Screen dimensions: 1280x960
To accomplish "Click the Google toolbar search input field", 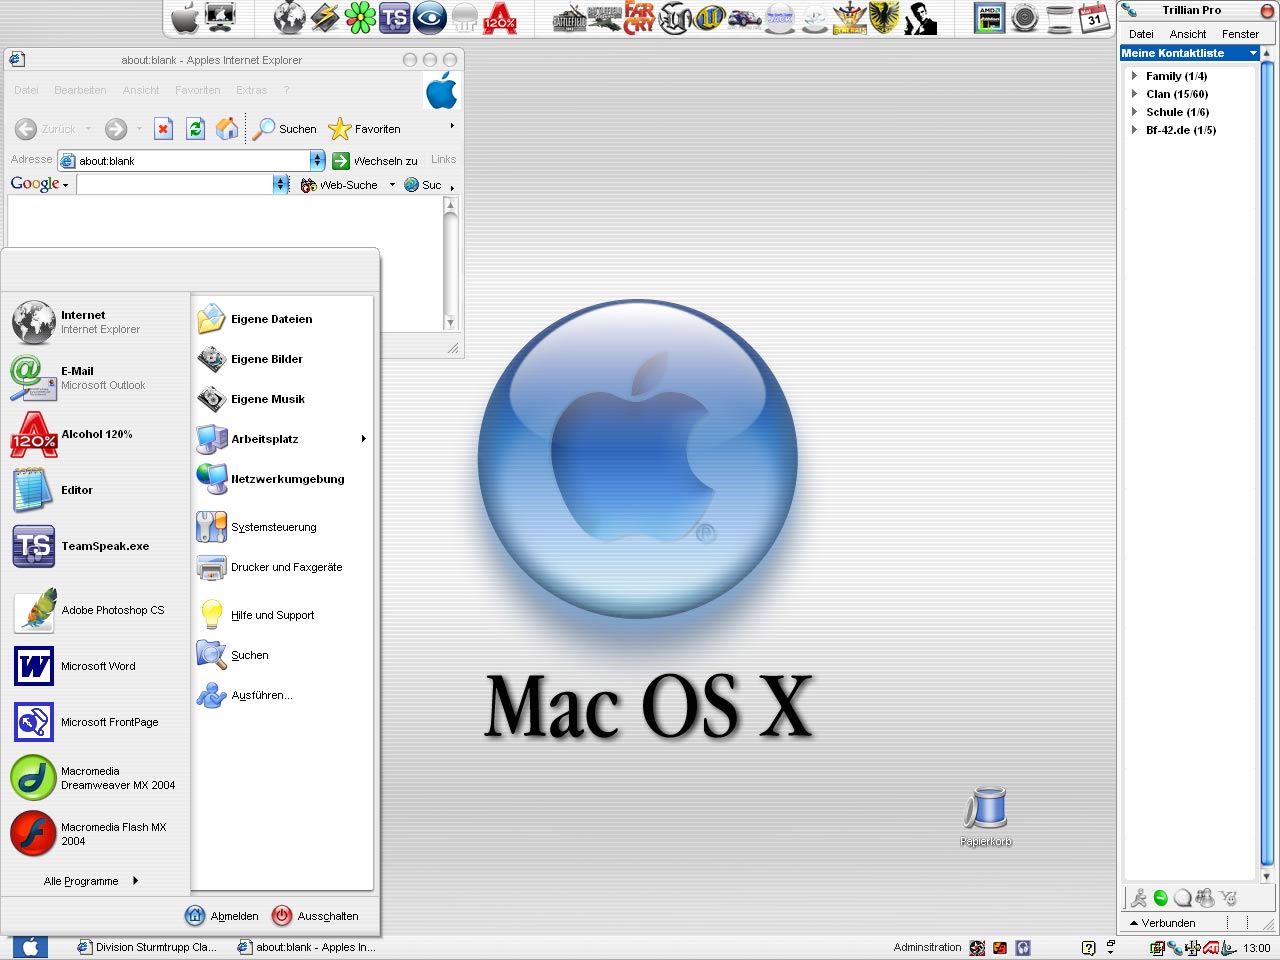I will 175,184.
